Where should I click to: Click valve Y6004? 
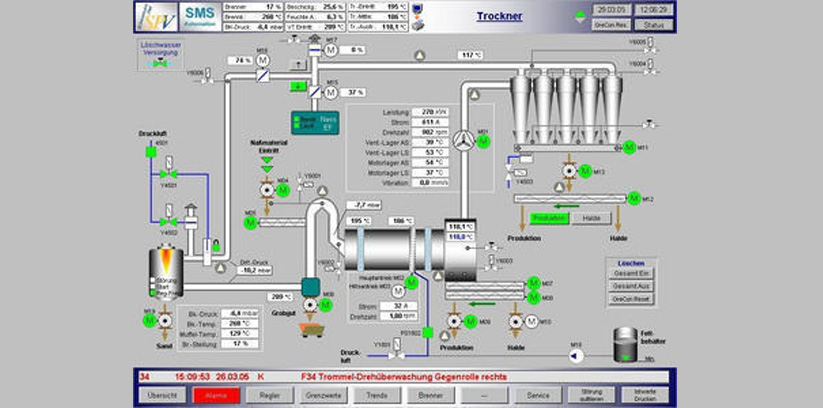pyautogui.click(x=651, y=72)
